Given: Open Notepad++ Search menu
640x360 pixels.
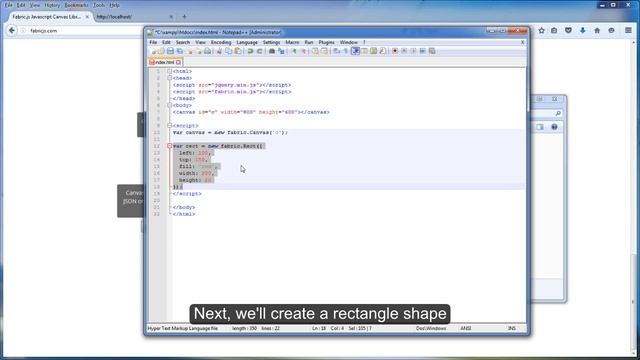Looking at the screenshot, I should pos(183,42).
